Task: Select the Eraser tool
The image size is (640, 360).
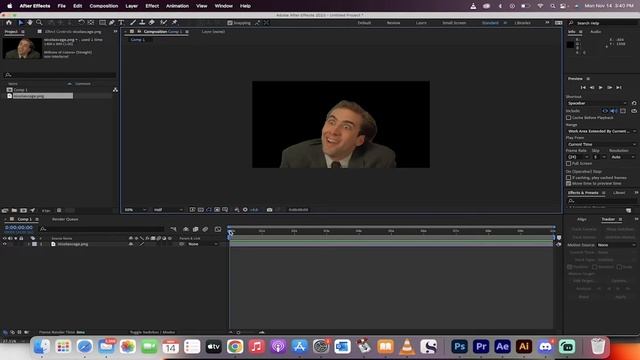Action: (152, 23)
